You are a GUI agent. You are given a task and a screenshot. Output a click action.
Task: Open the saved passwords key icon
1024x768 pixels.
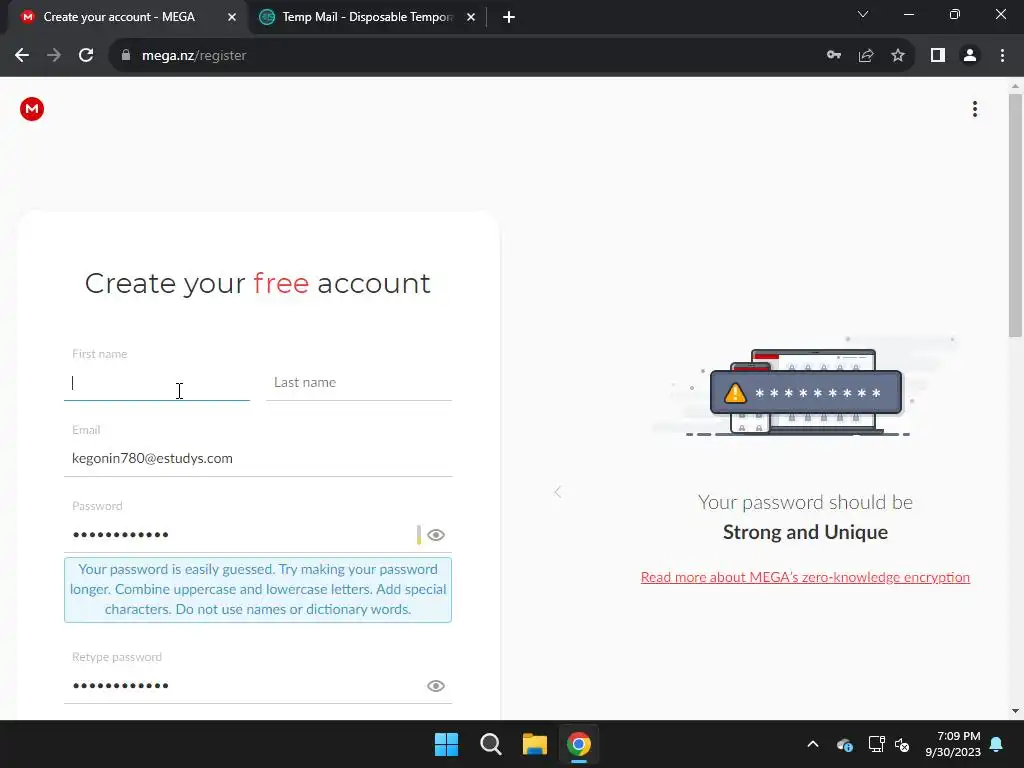(834, 56)
